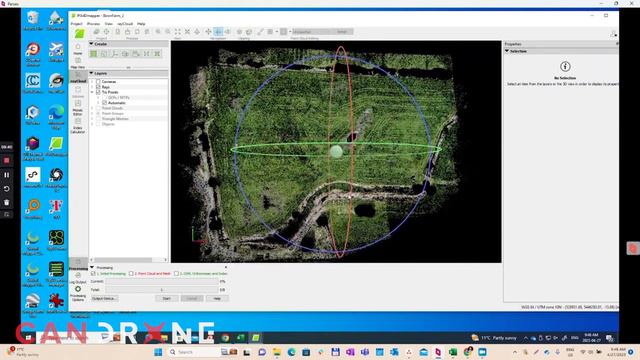
Task: Click the Start processing button
Action: tap(167, 298)
